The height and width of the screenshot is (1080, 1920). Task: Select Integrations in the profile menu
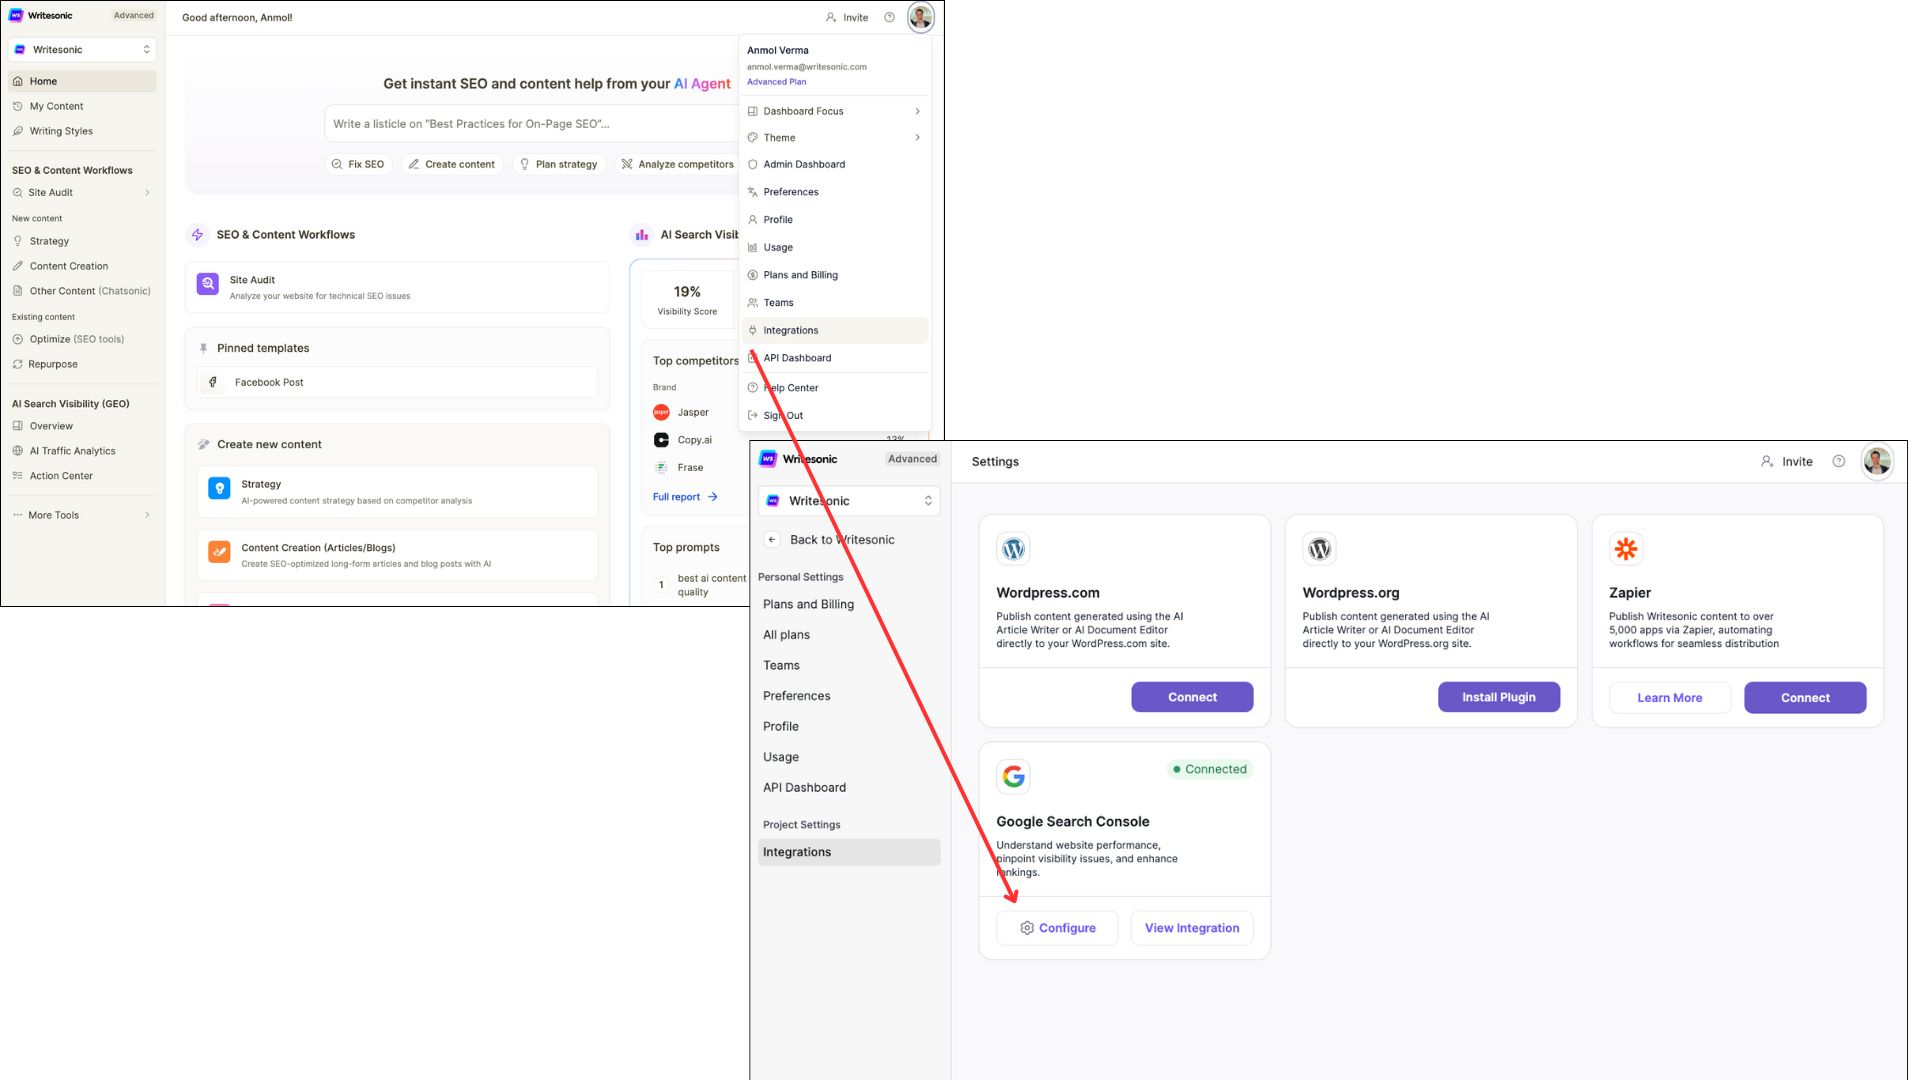[x=791, y=330]
